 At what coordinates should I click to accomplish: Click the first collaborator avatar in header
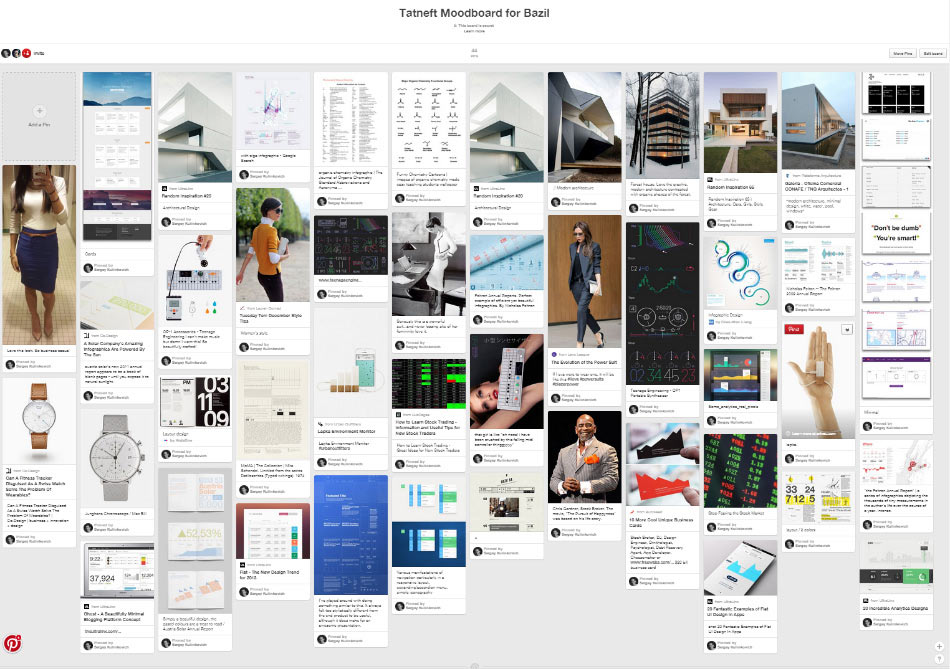tap(6, 53)
